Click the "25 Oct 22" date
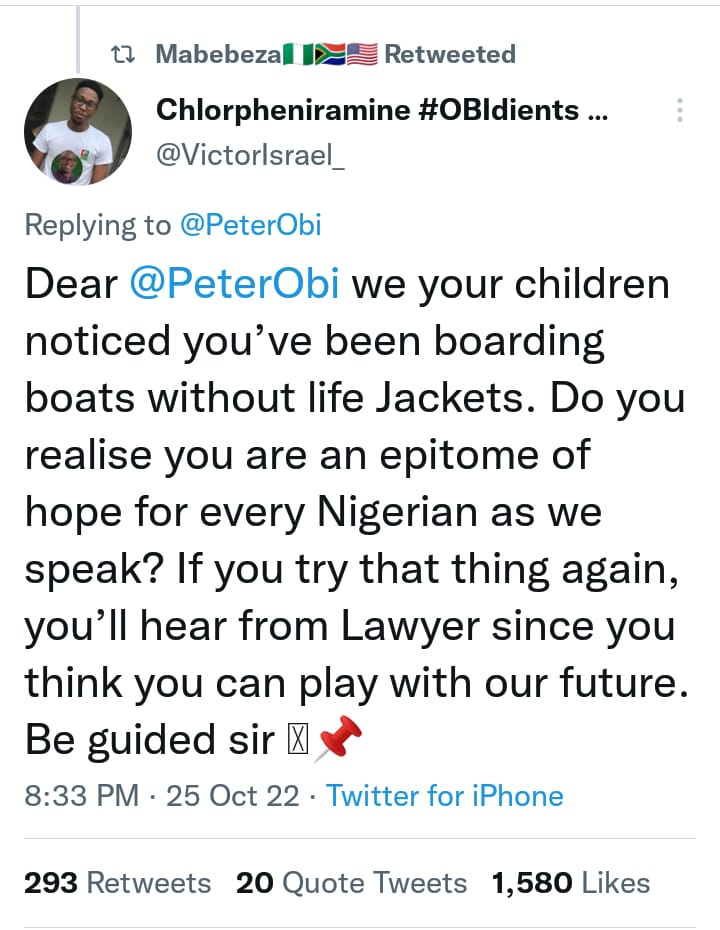Viewport: 720px width, 930px height. pos(232,796)
